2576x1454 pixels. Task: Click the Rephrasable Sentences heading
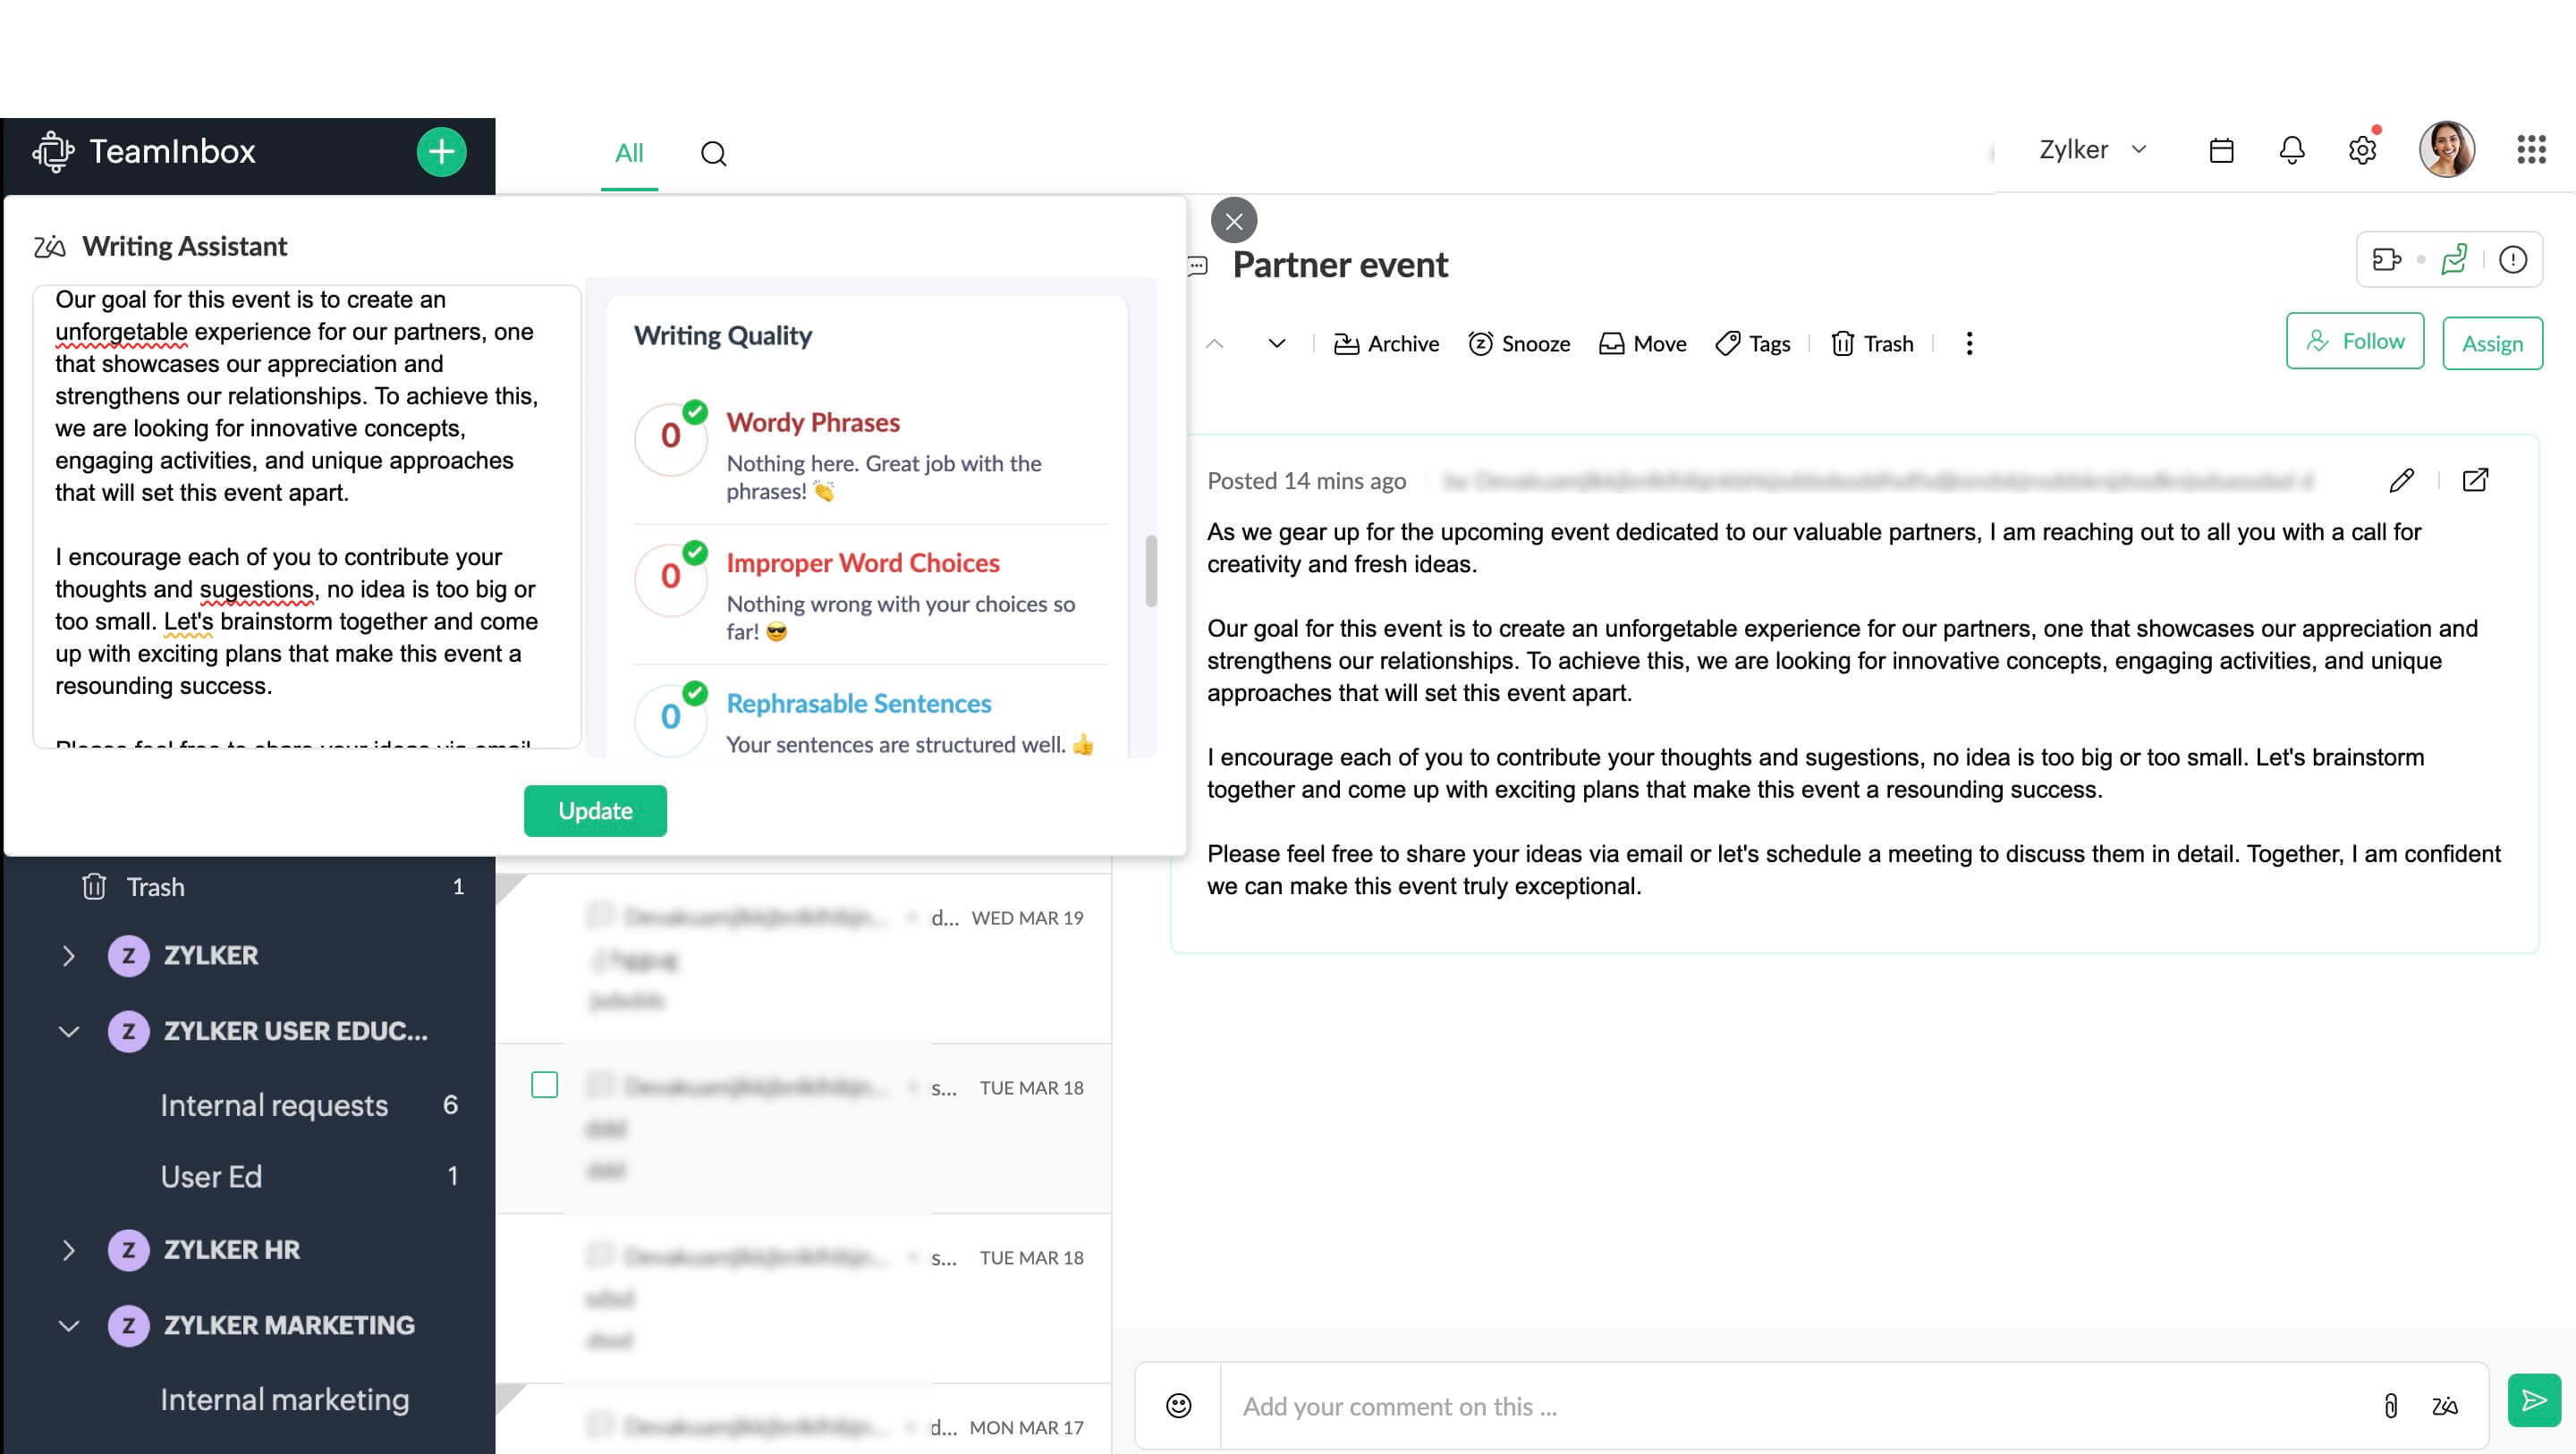pos(859,704)
